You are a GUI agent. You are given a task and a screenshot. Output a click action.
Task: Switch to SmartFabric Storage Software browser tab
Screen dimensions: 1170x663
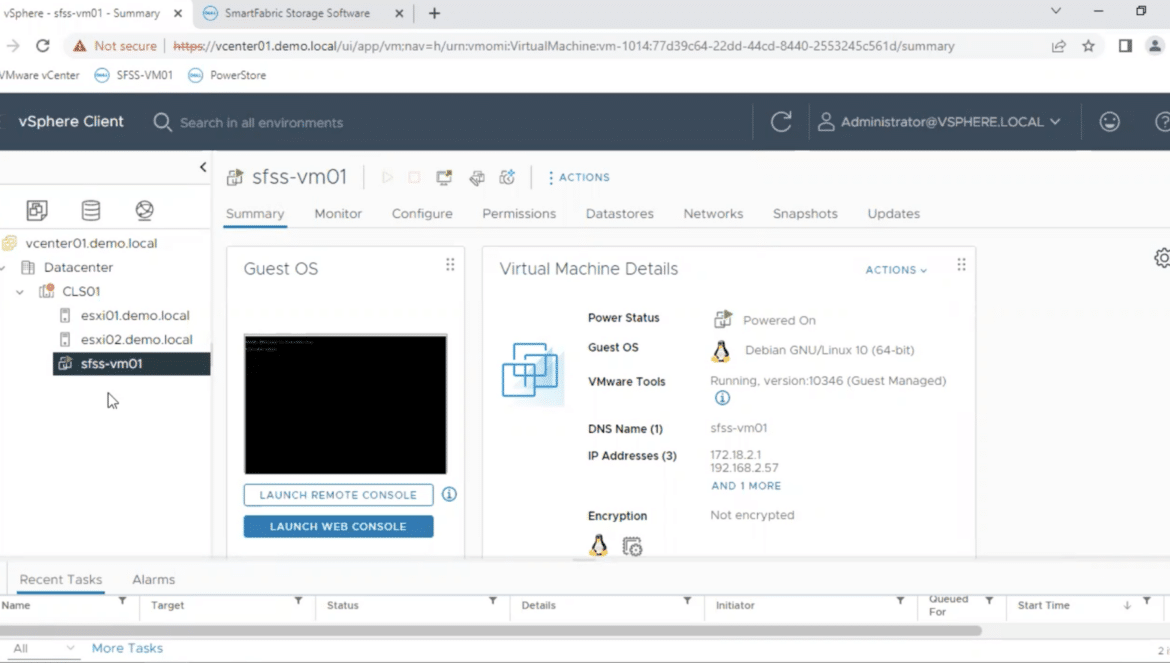coord(297,13)
